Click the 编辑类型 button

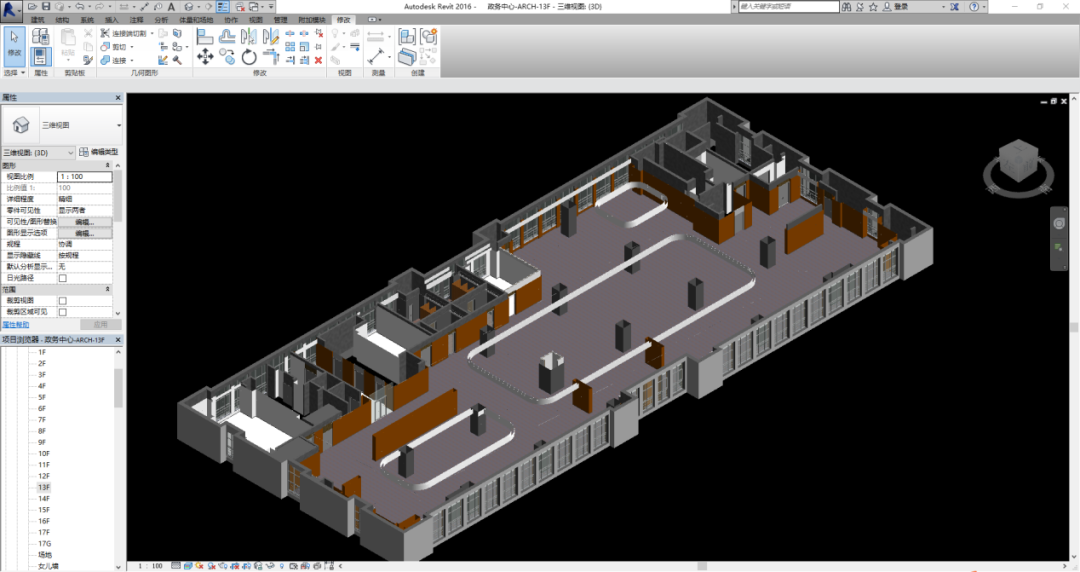(99, 152)
